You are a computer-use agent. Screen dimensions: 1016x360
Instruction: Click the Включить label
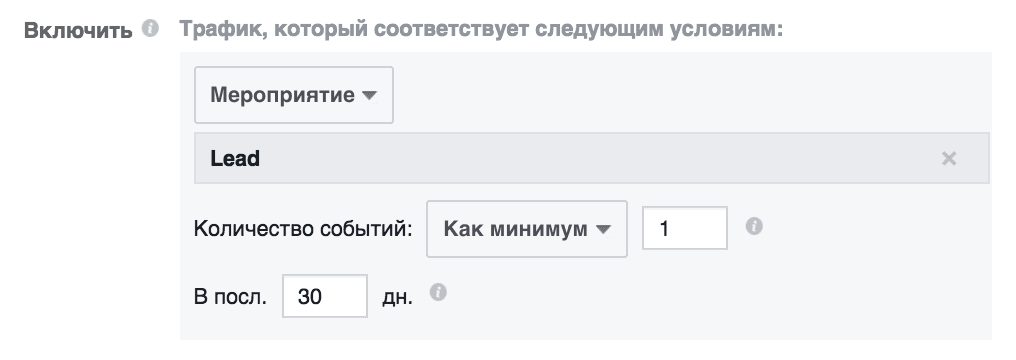pos(78,30)
